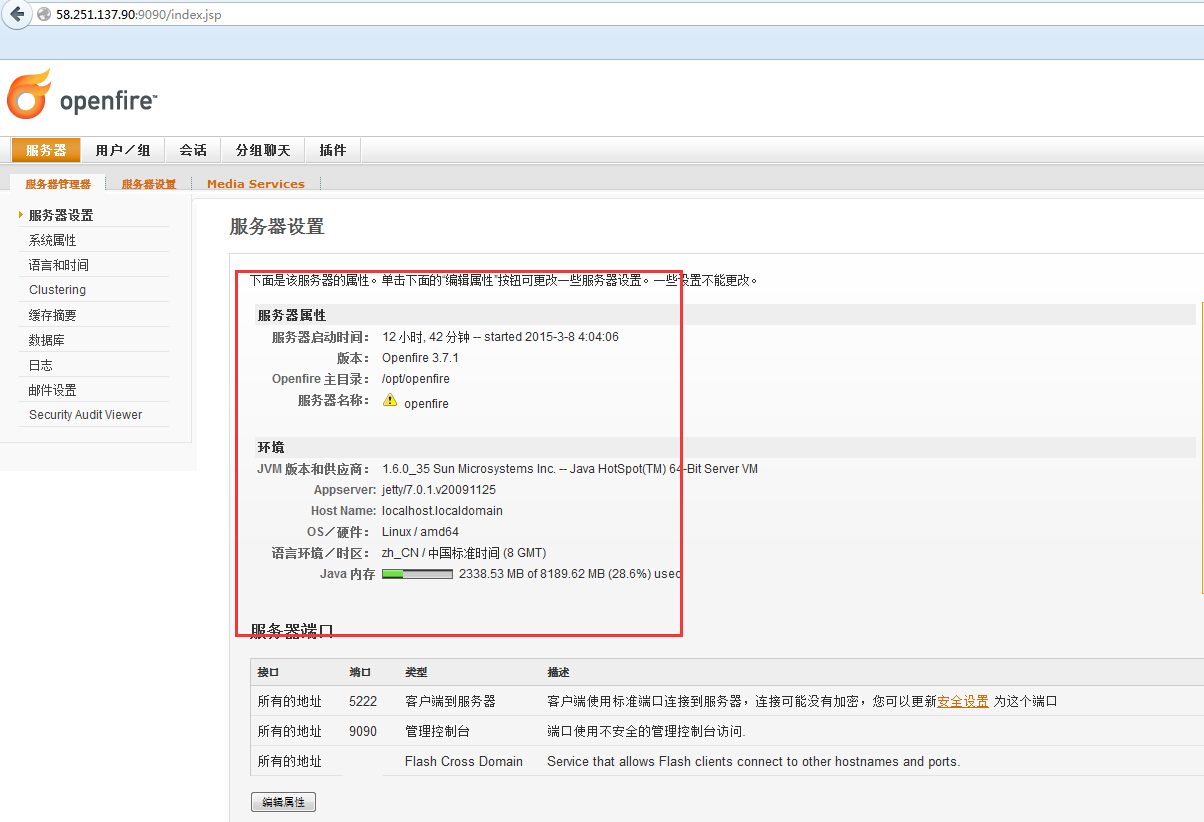Select 服务器设置 in the left sidebar
The width and height of the screenshot is (1204, 822).
coord(61,215)
